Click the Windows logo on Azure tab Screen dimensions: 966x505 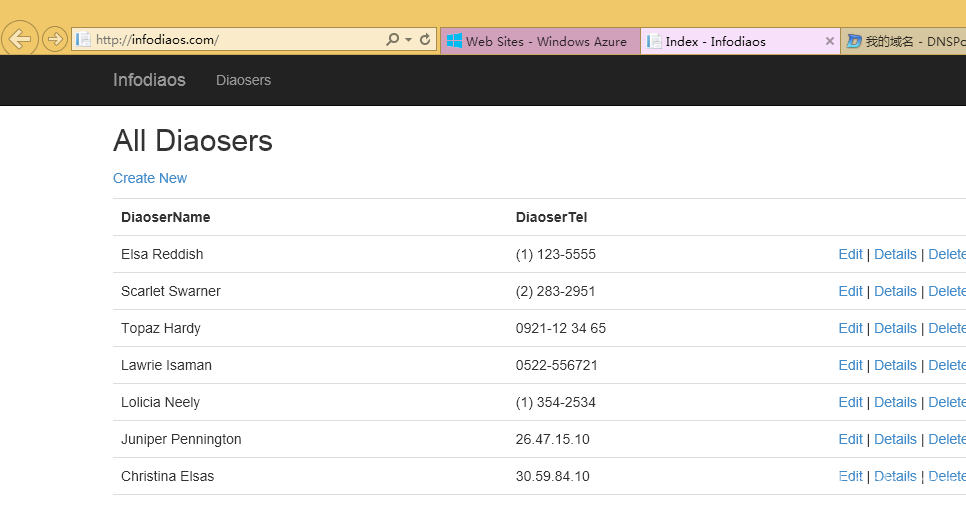click(x=455, y=41)
